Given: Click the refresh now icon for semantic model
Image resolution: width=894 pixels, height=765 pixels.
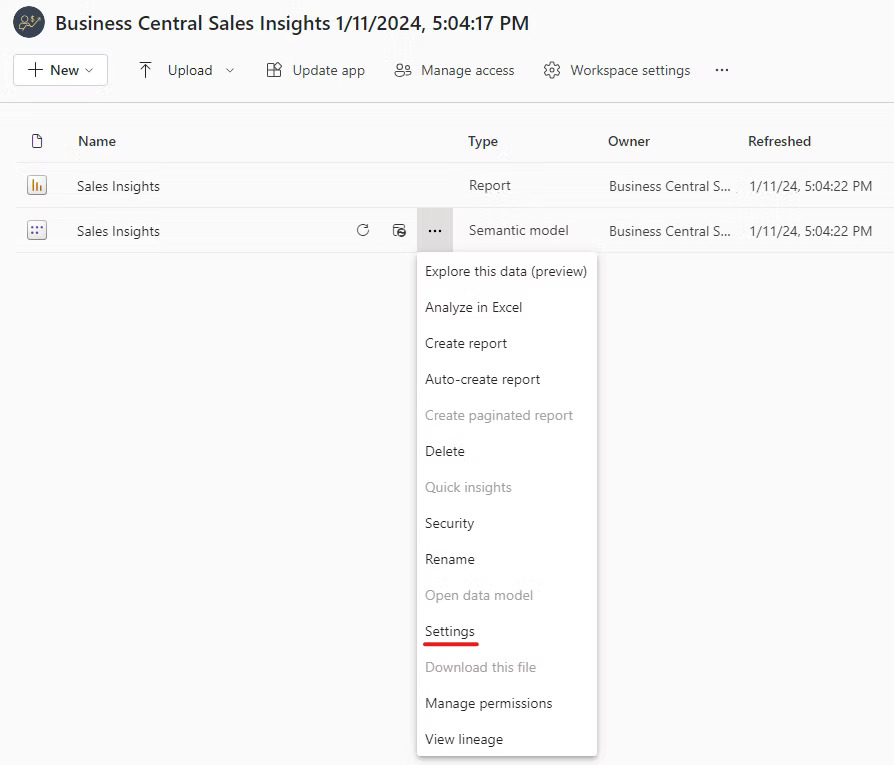Looking at the screenshot, I should click(363, 230).
